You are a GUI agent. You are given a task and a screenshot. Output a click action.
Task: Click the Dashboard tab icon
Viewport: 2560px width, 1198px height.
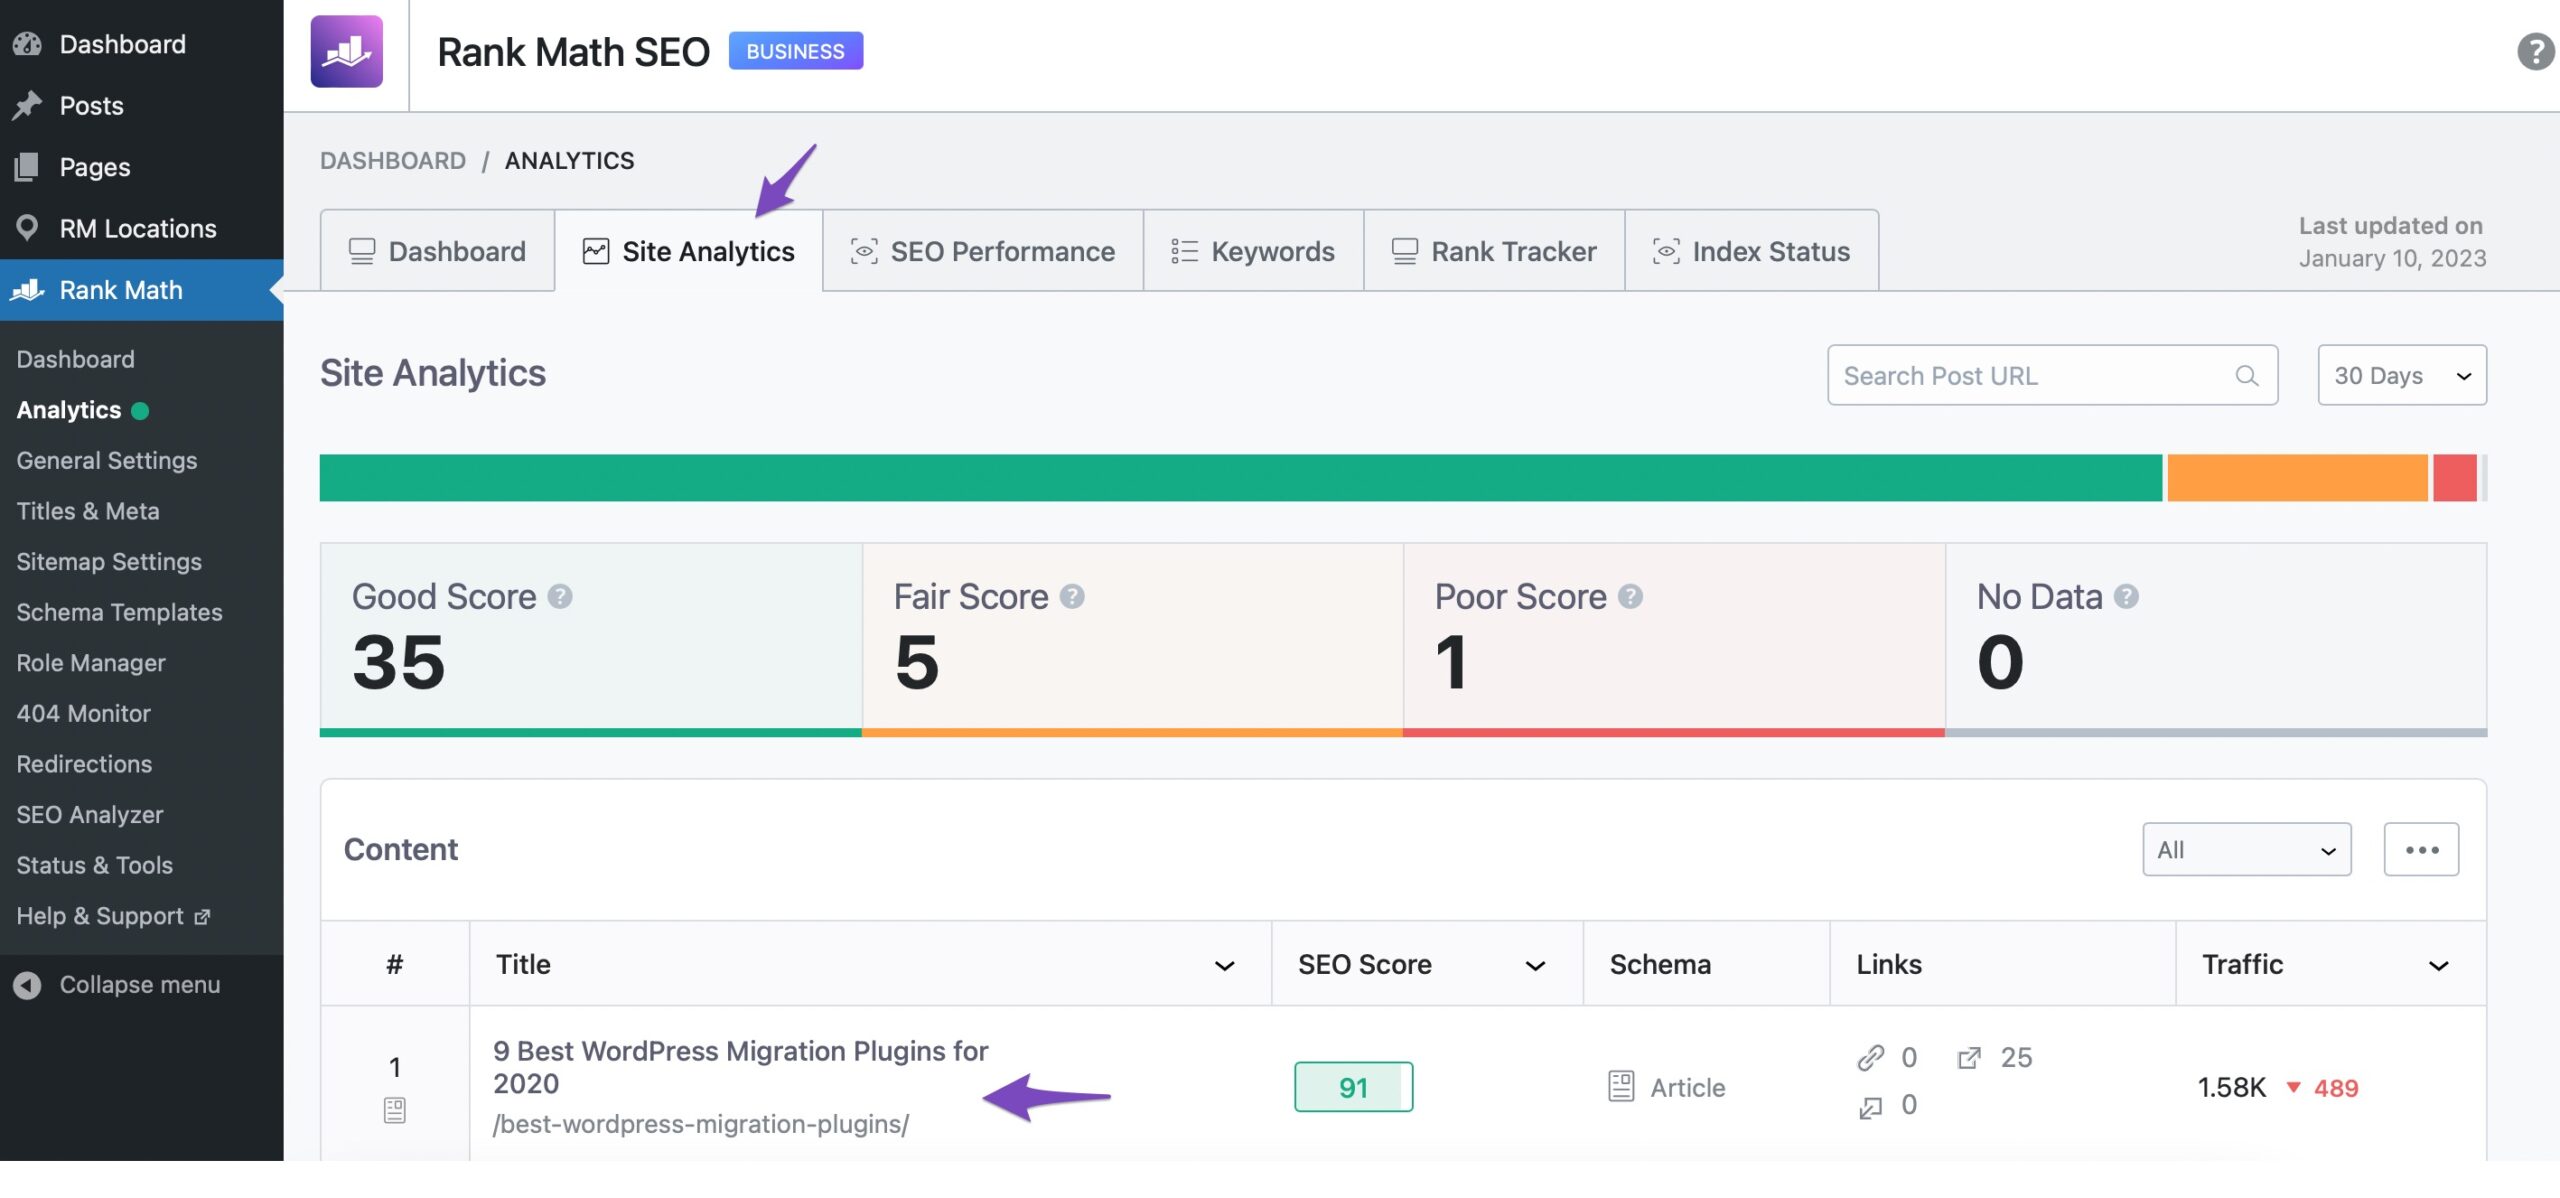tap(358, 250)
